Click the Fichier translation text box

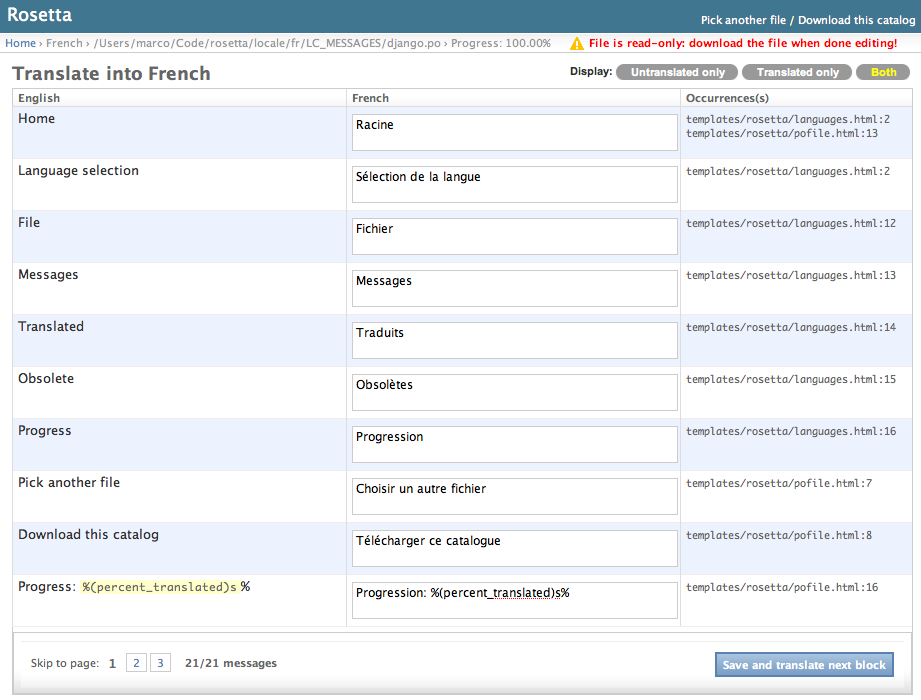[515, 236]
